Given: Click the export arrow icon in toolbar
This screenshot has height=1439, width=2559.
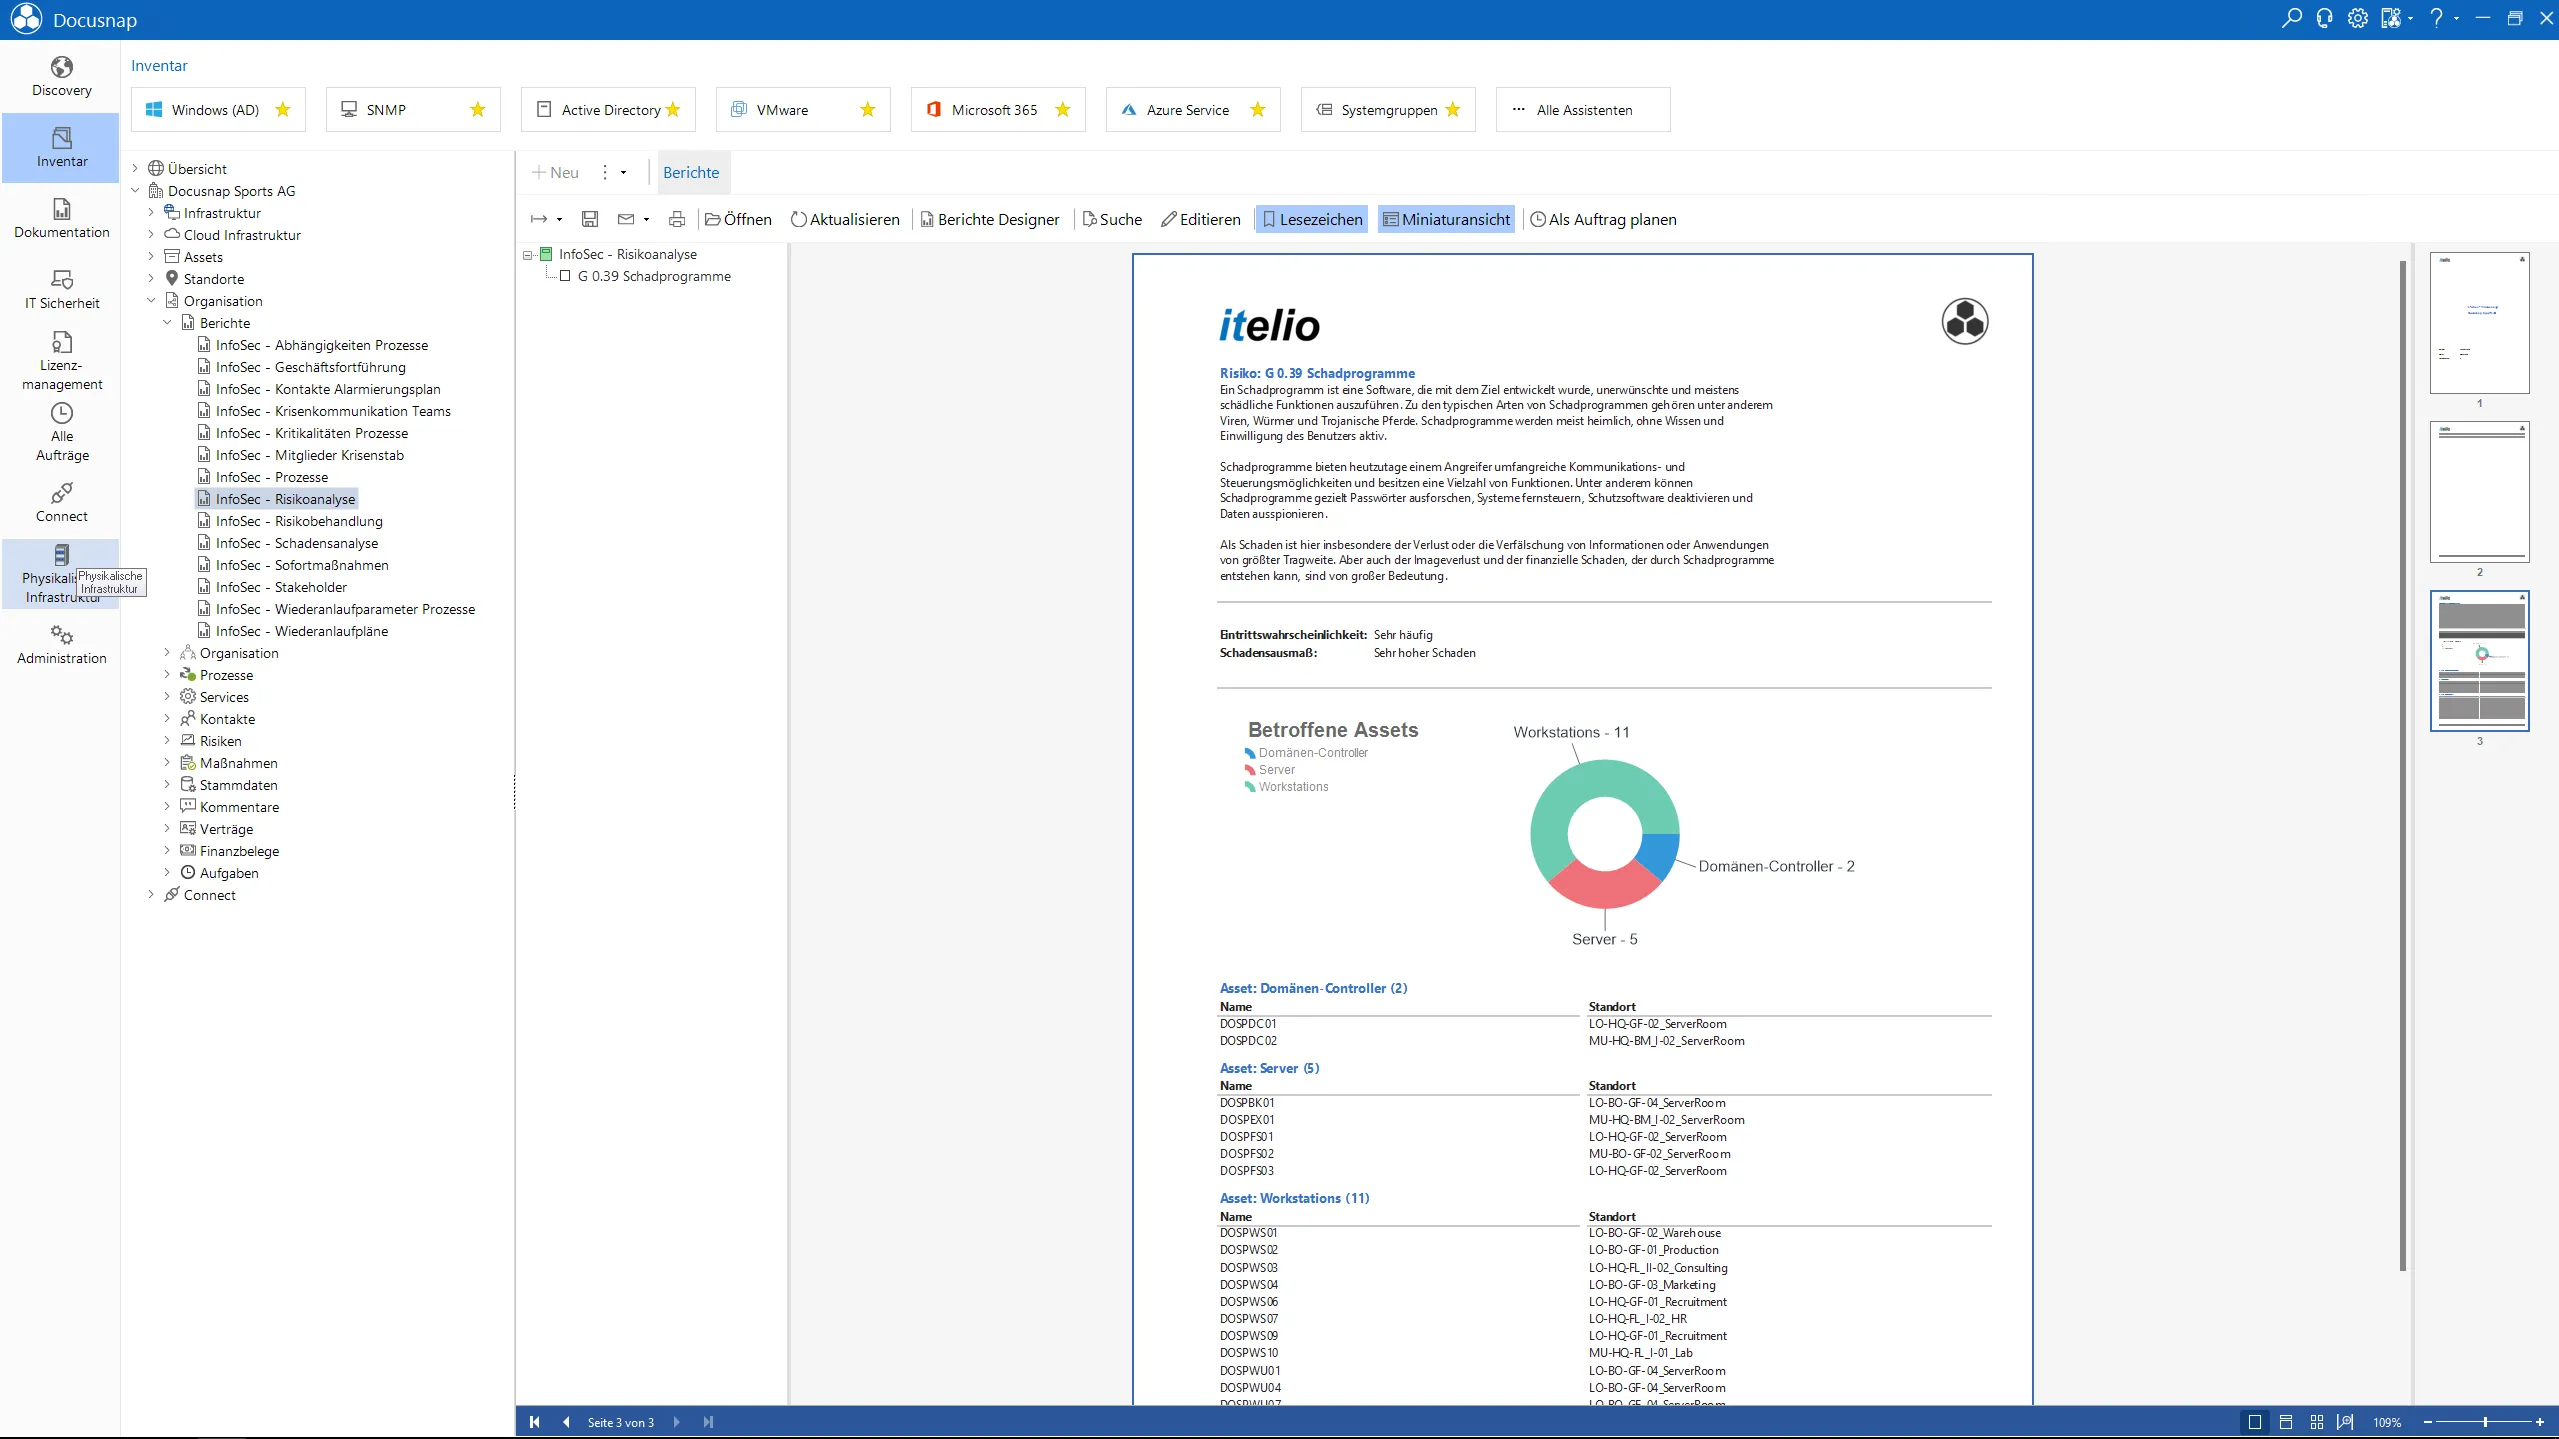Looking at the screenshot, I should (539, 219).
